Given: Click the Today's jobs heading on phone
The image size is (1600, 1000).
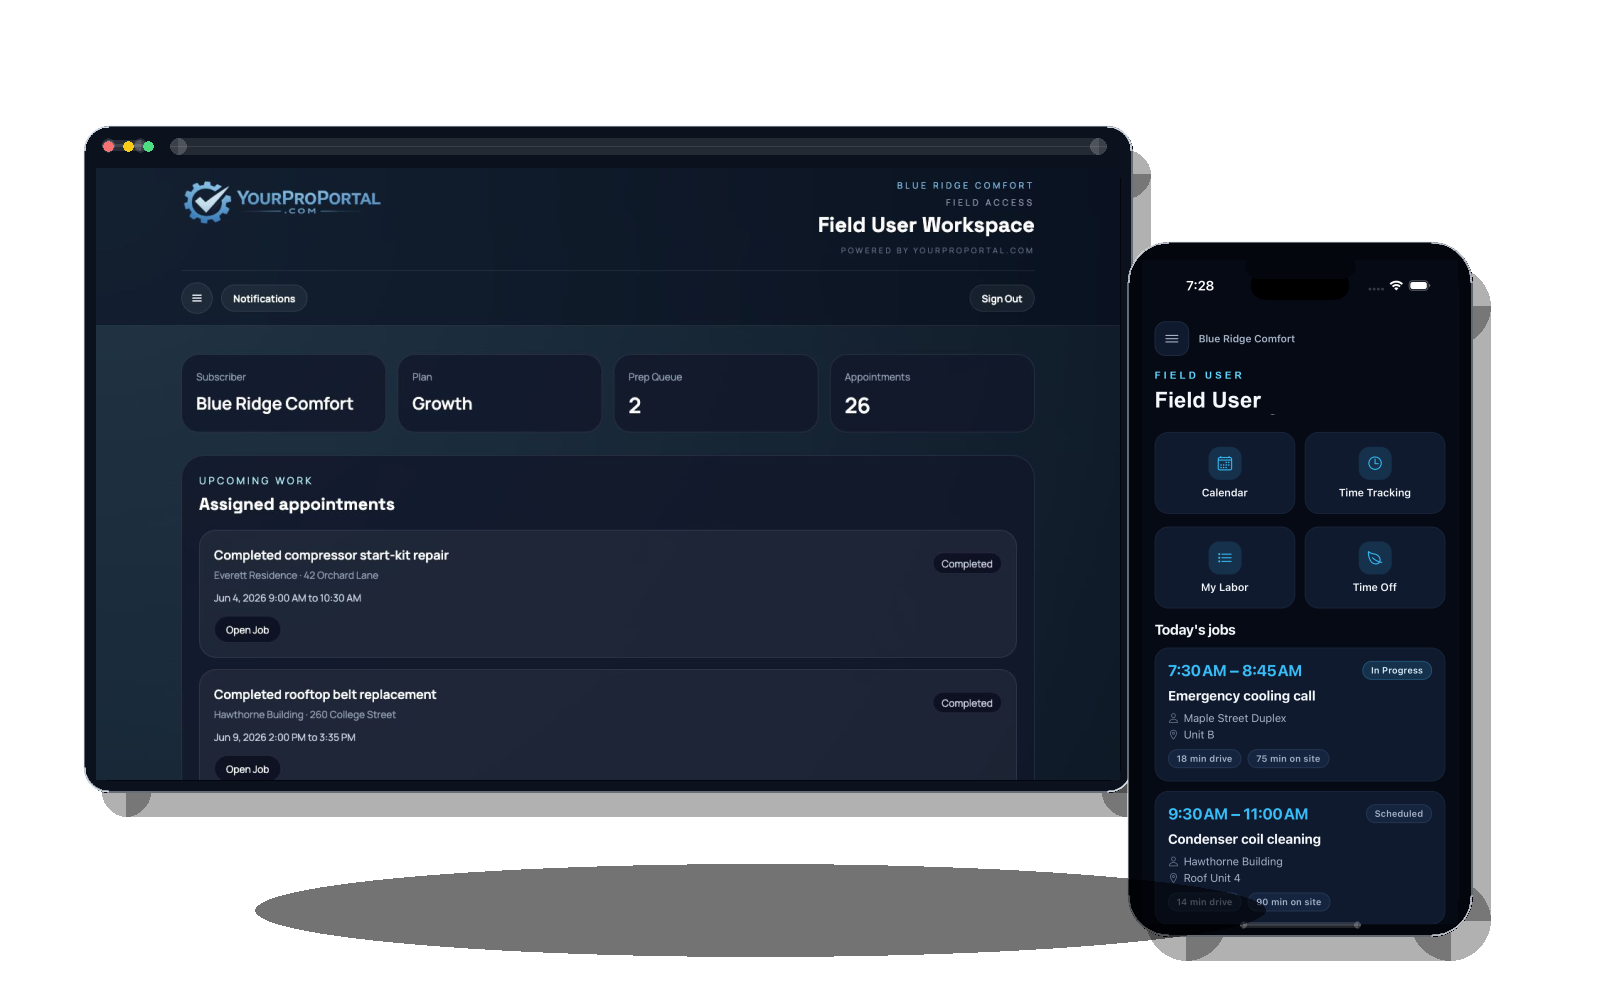Looking at the screenshot, I should click(1195, 630).
